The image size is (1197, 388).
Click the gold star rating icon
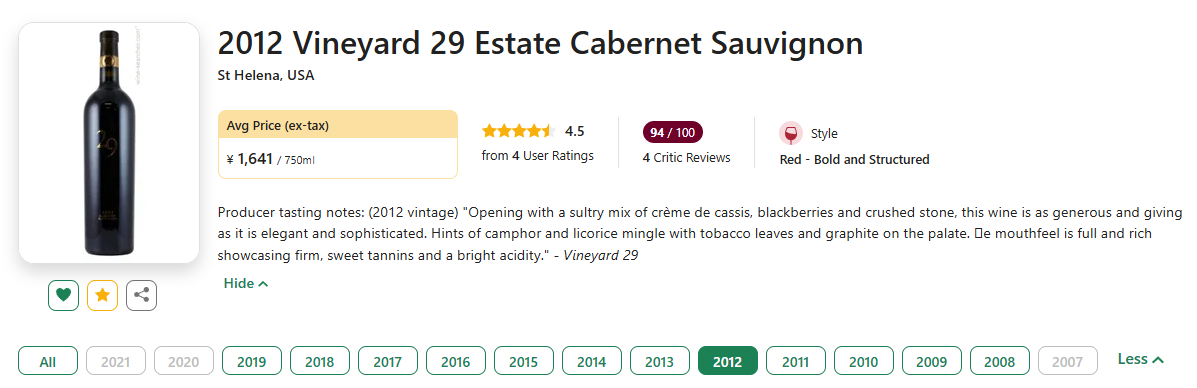(102, 295)
